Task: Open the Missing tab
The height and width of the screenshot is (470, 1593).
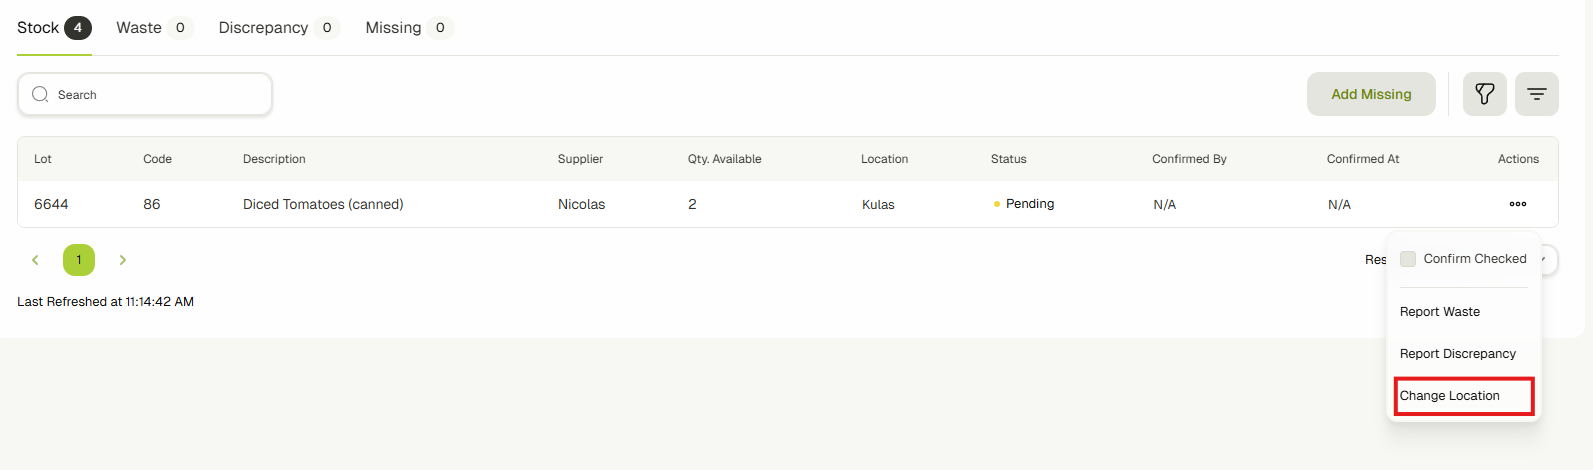Action: click(393, 28)
